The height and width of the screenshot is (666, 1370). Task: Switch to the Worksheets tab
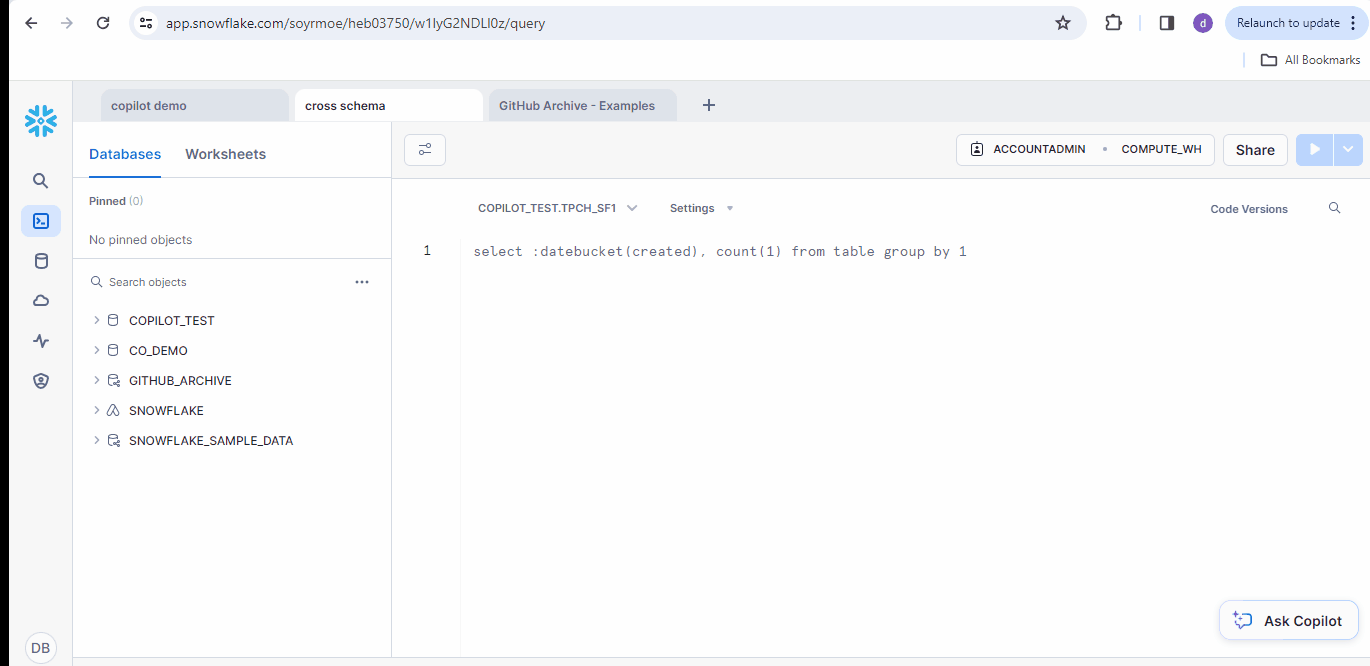point(225,155)
